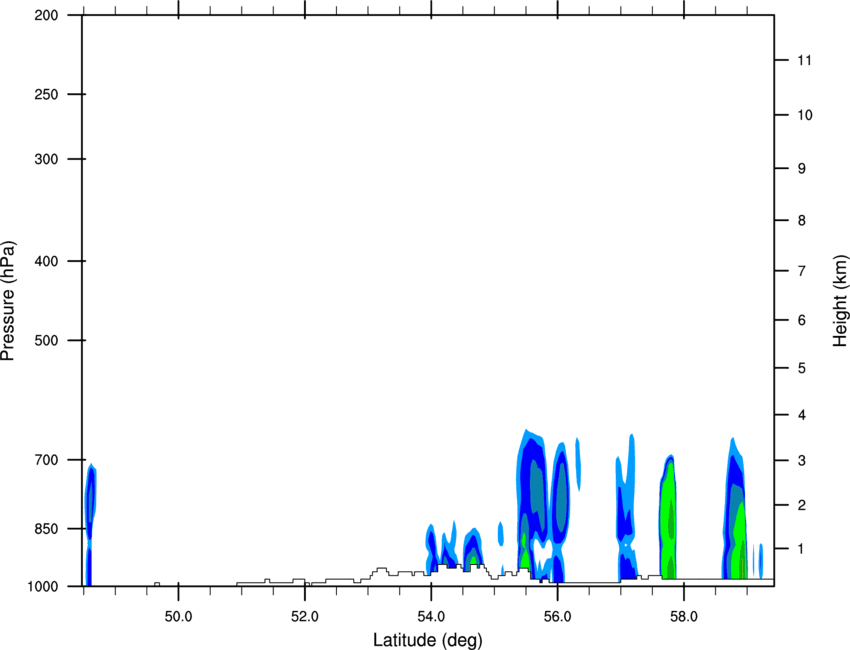The image size is (850, 650).
Task: Click the small contour blob at 54.0 latitude
Action: 431,548
